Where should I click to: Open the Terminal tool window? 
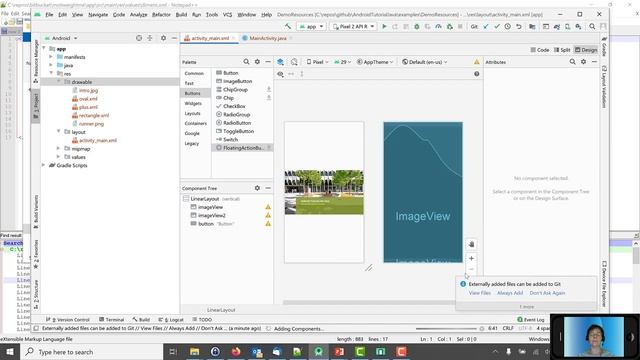tap(111, 320)
